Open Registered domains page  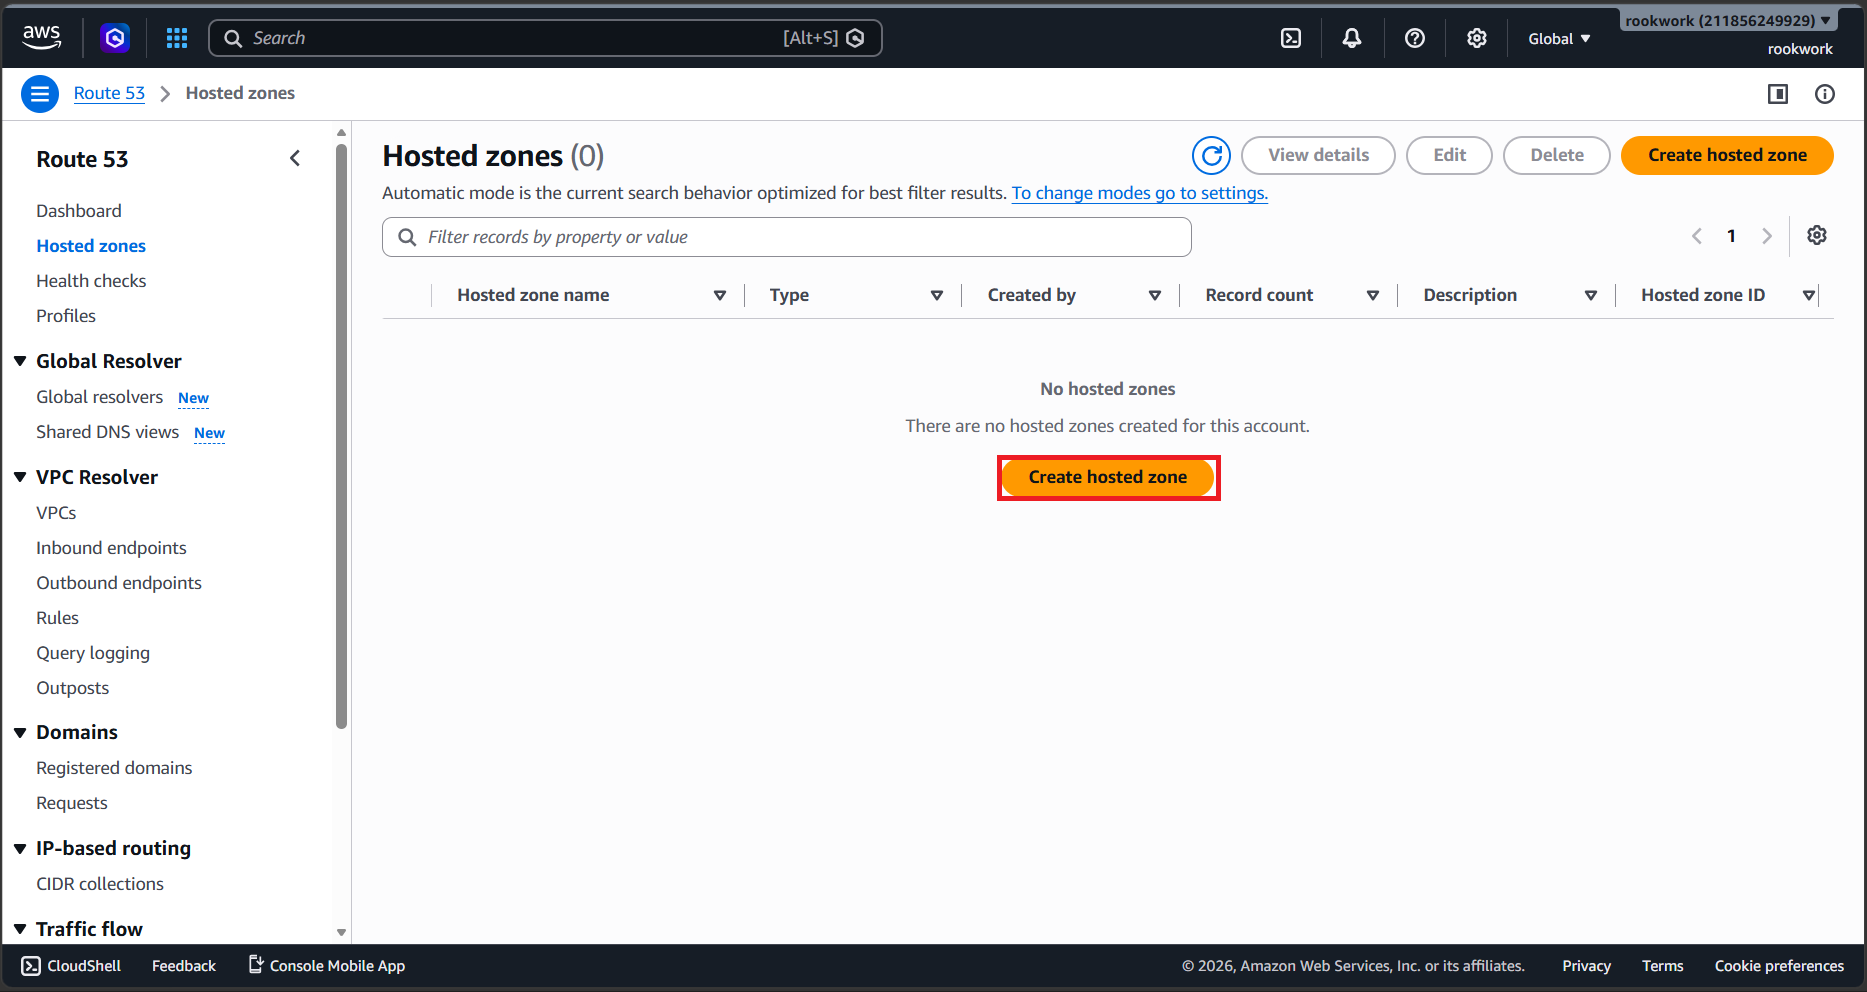(x=114, y=768)
